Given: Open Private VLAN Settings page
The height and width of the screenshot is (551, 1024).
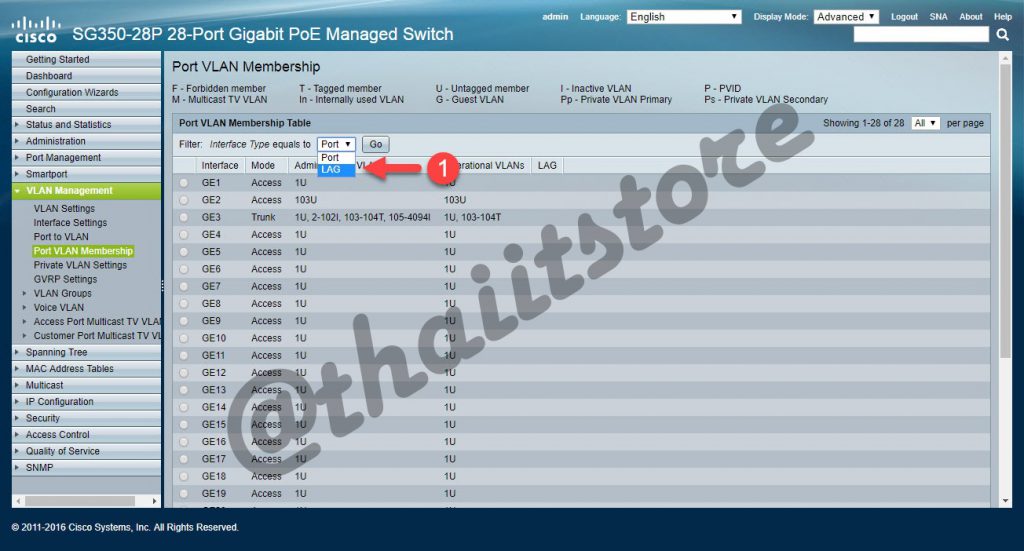Looking at the screenshot, I should (x=80, y=265).
